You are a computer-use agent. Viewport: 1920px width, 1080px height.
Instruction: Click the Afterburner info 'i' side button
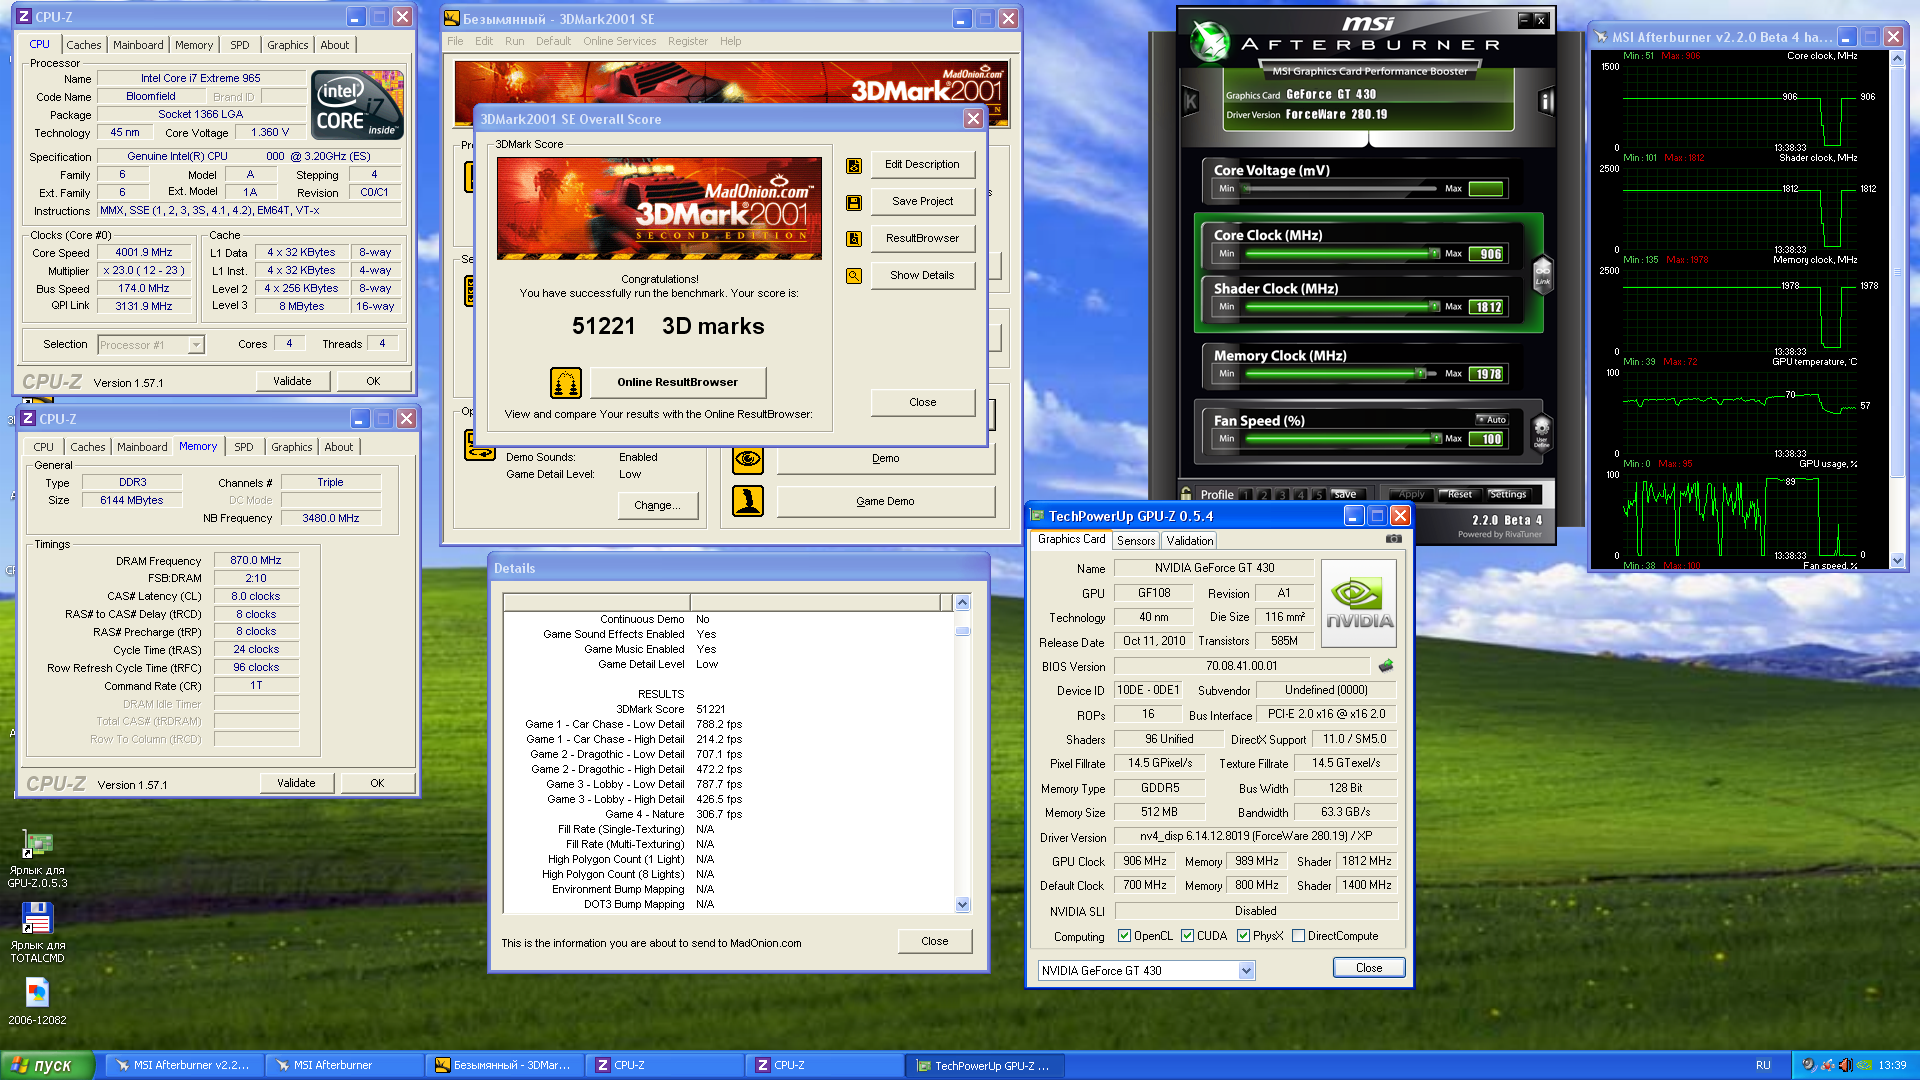[x=1546, y=101]
